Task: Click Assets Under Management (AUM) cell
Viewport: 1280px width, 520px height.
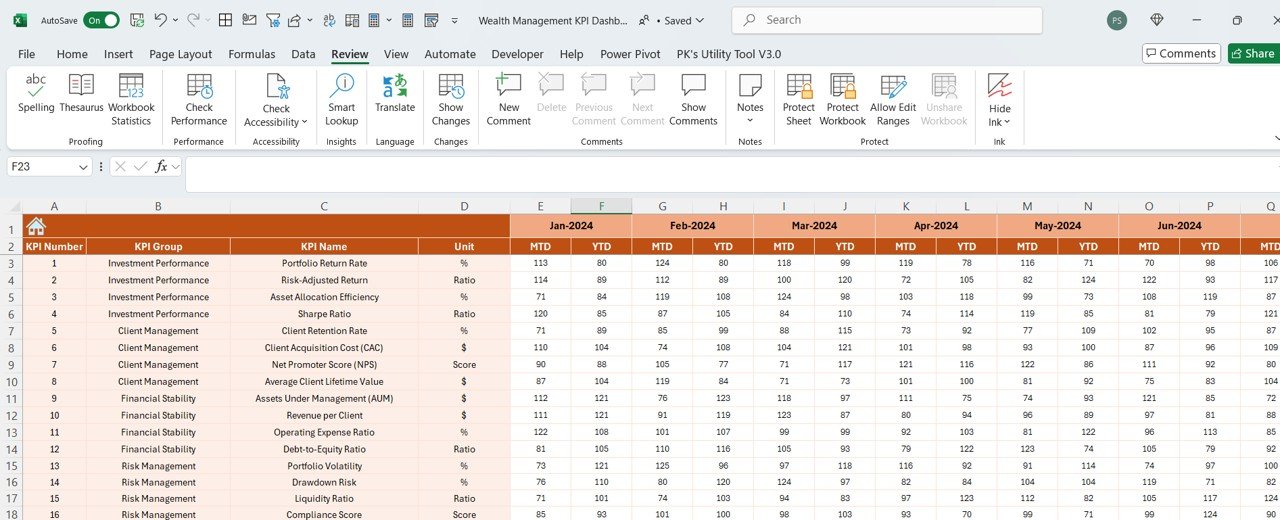Action: (324, 399)
